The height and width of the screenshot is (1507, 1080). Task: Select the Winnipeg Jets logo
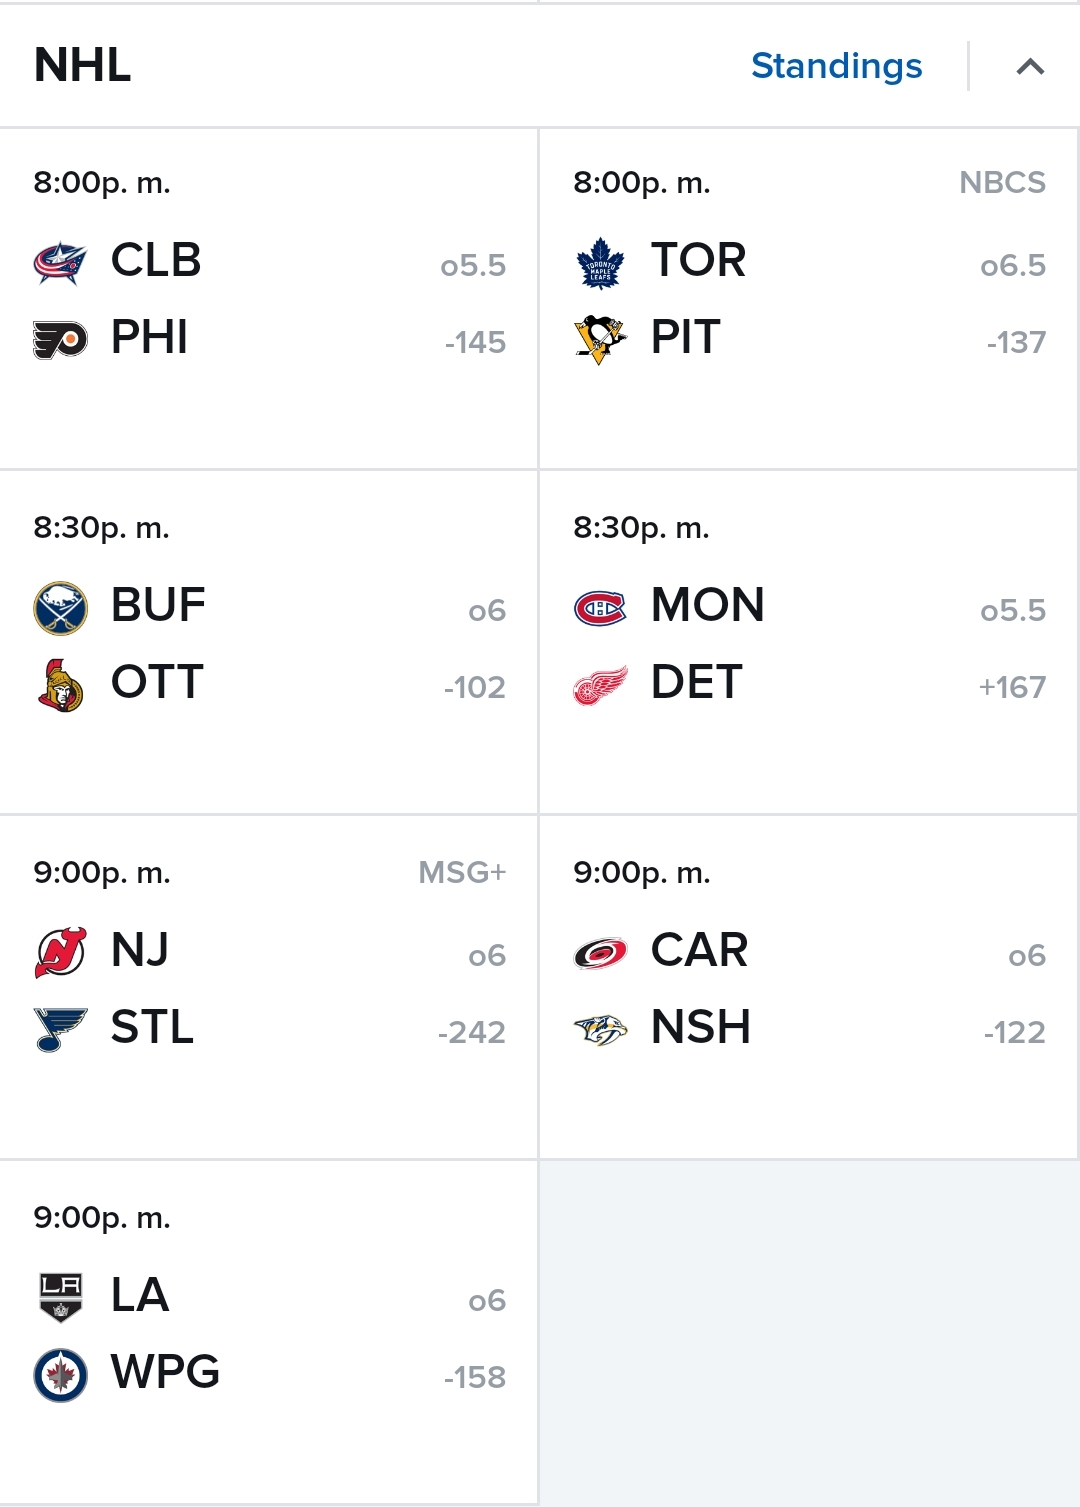[x=60, y=1374]
